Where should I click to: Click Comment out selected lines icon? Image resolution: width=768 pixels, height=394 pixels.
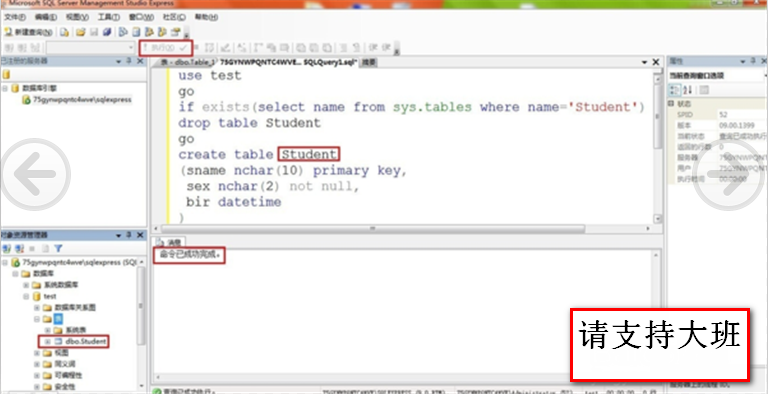pyautogui.click(x=343, y=48)
